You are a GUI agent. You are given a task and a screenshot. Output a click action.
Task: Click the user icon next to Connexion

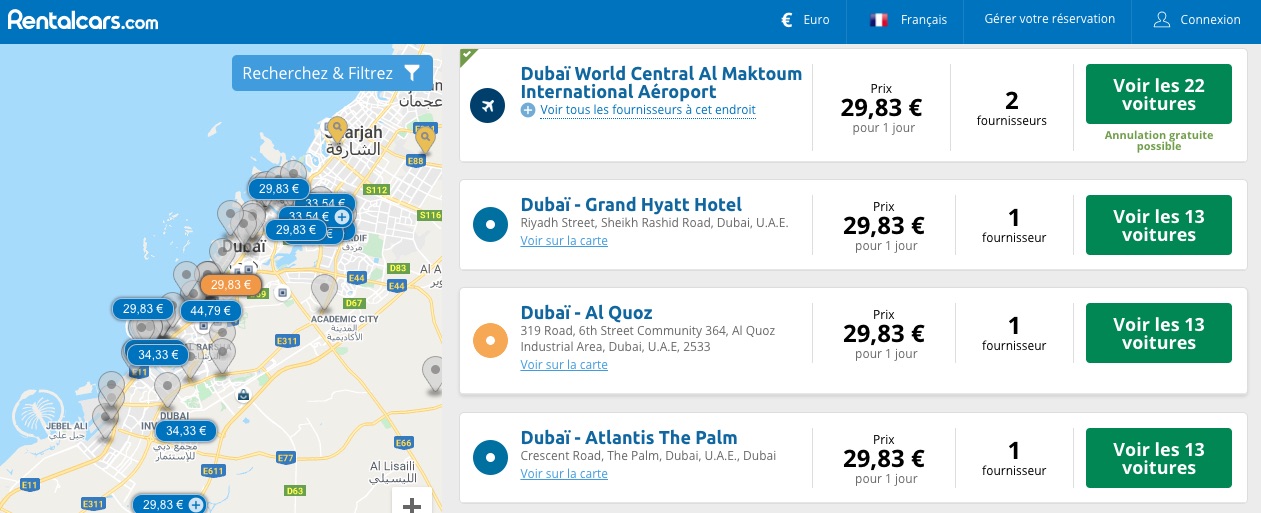[1161, 19]
